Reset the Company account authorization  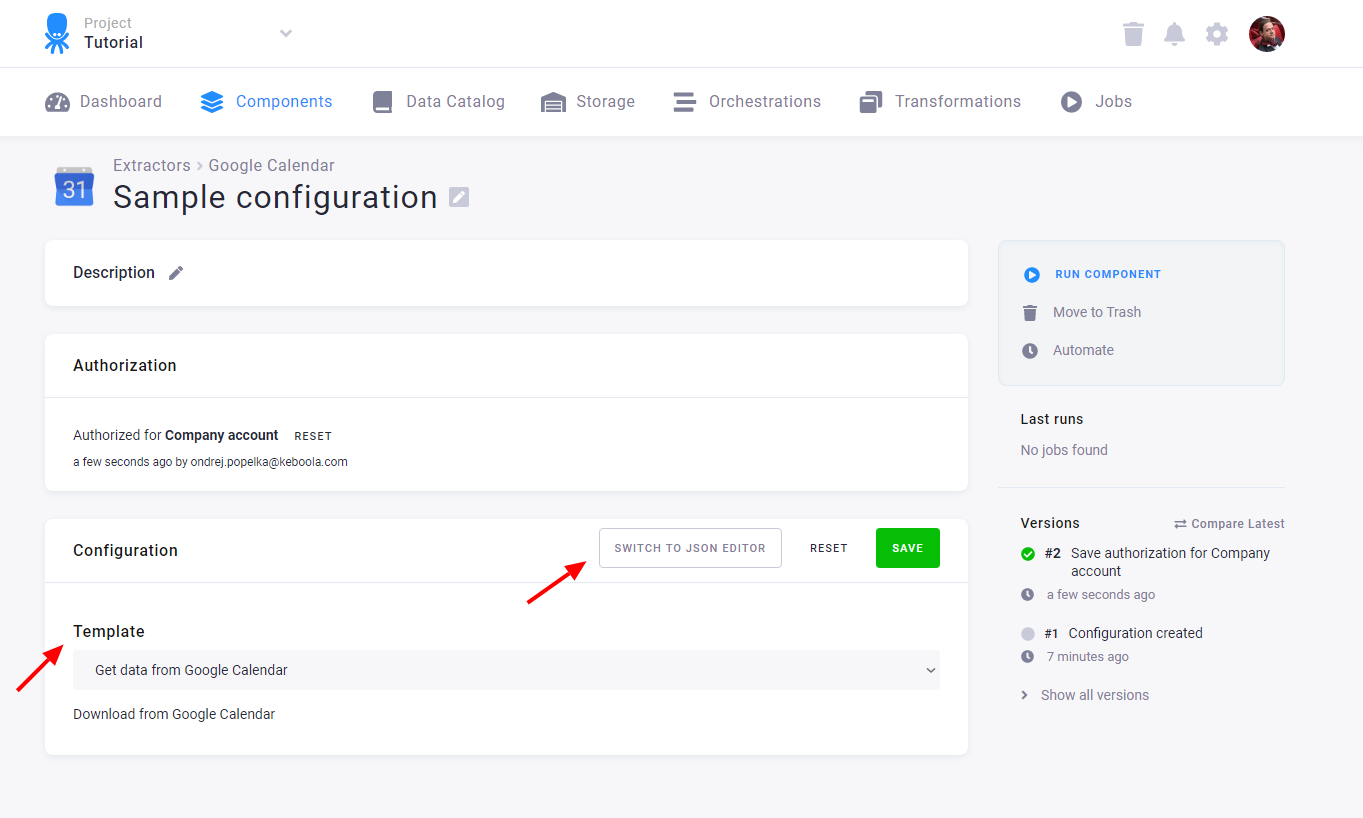[x=313, y=436]
